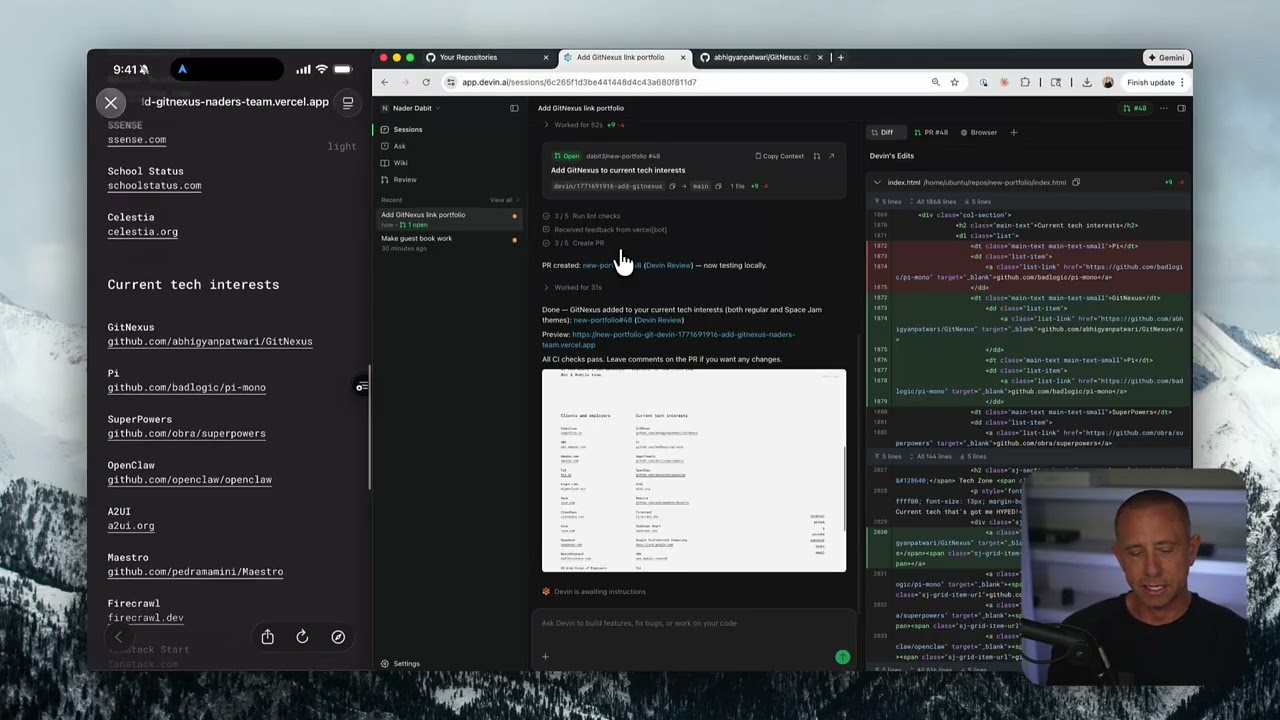This screenshot has height=720, width=1280.
Task: Collapse the index.html diff file section
Action: (x=877, y=182)
